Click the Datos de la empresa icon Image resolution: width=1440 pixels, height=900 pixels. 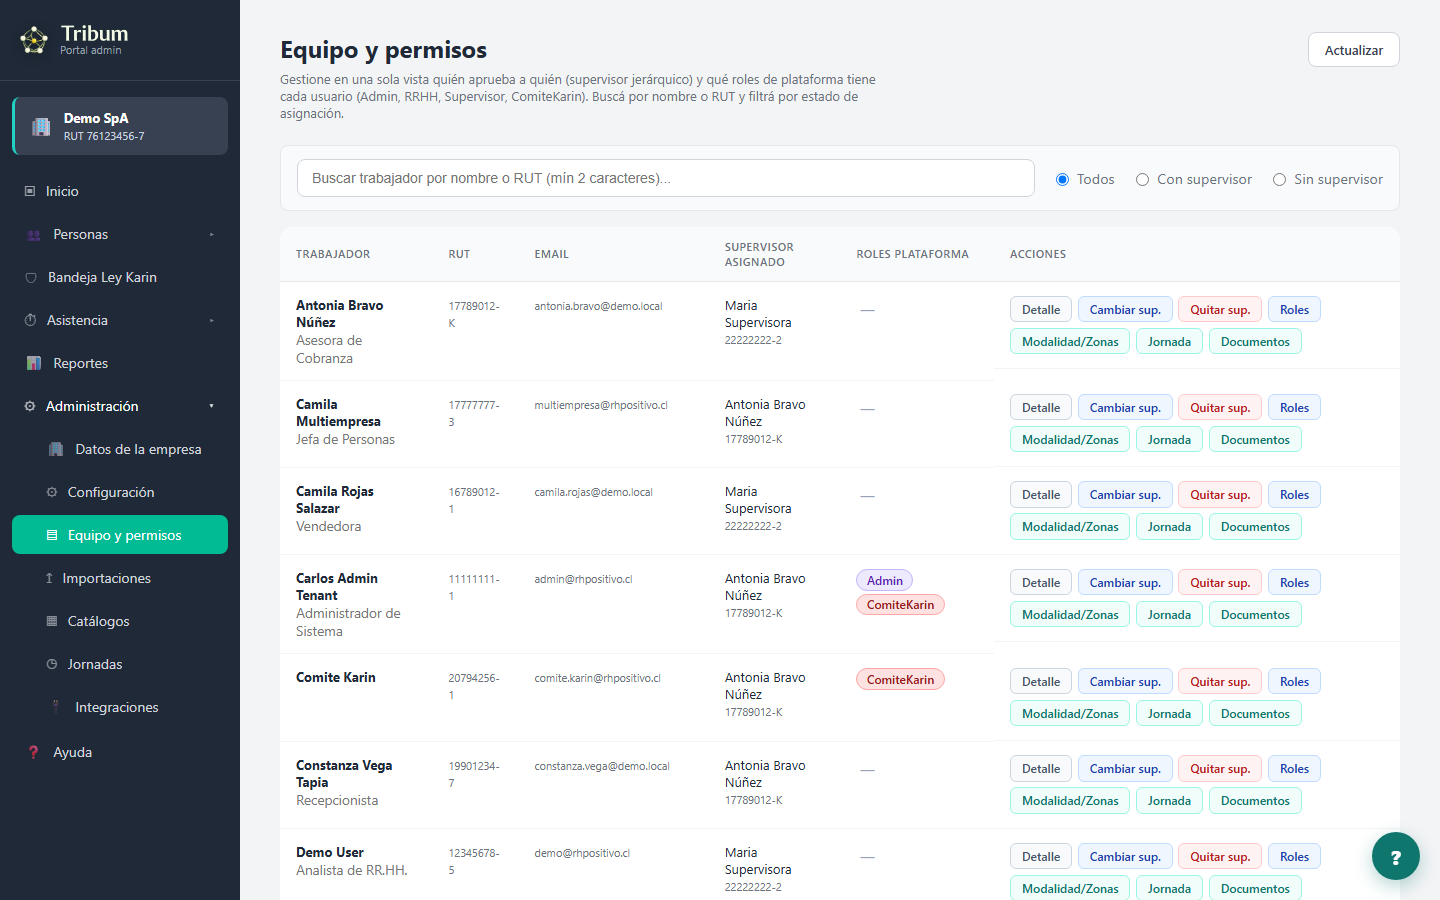[x=57, y=450]
